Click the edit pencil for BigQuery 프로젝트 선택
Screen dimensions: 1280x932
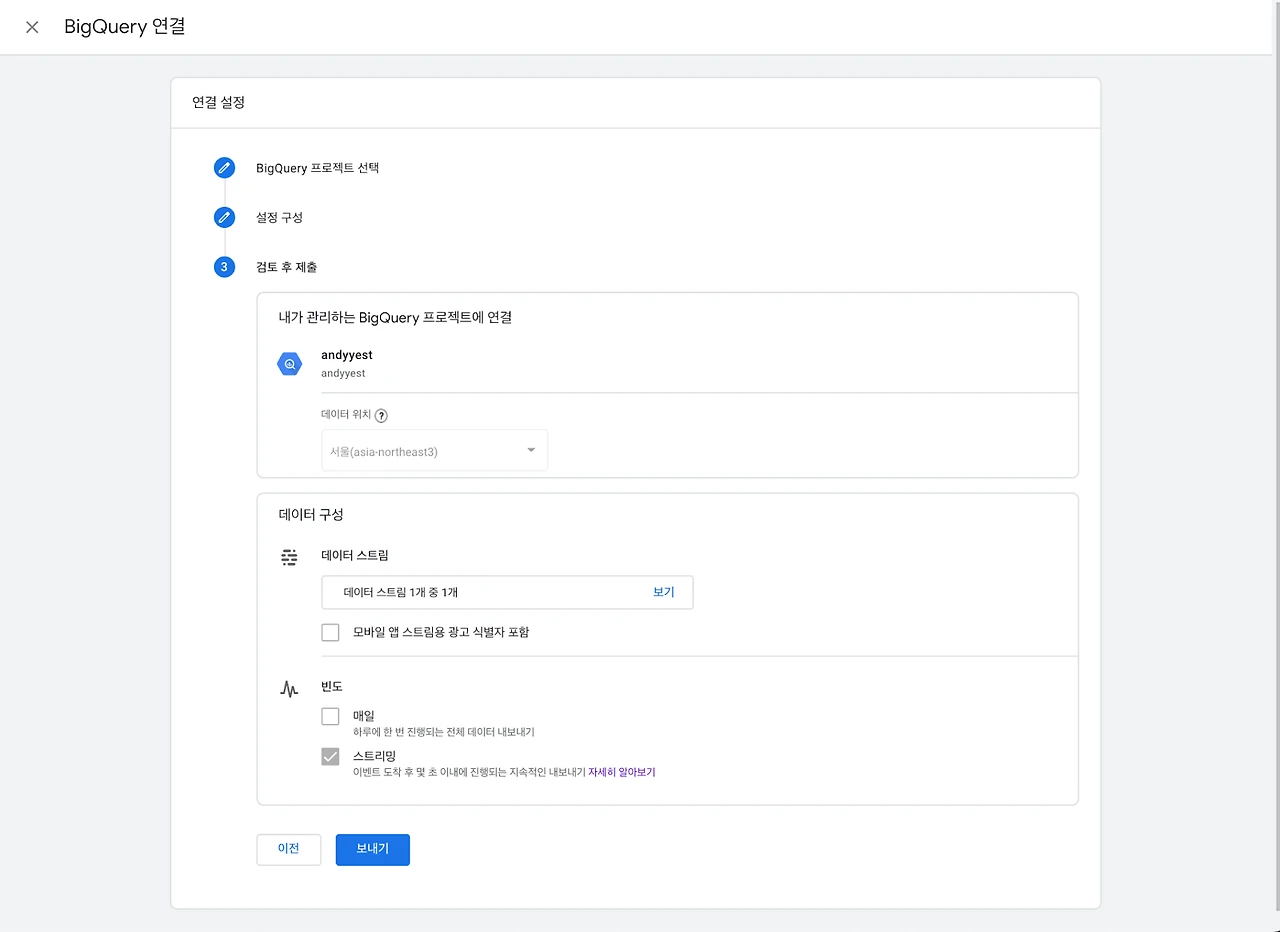point(225,168)
